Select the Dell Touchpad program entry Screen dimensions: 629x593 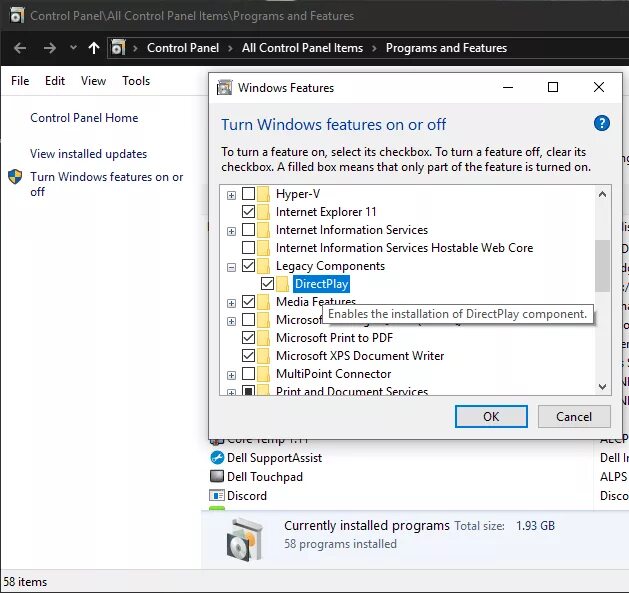pyautogui.click(x=265, y=477)
